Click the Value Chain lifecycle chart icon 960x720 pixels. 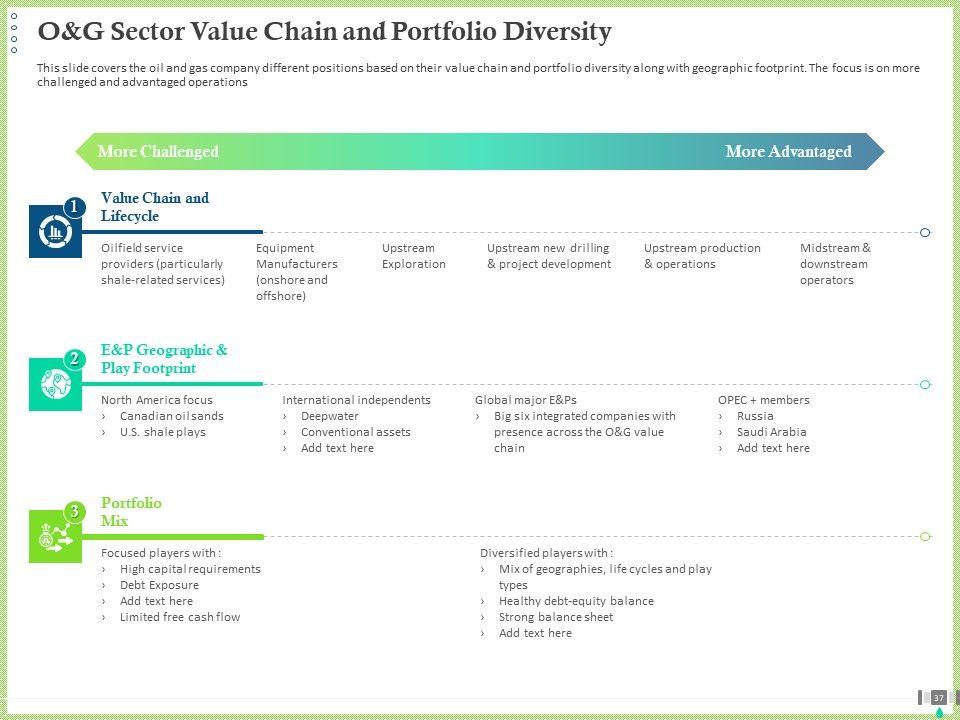(55, 233)
